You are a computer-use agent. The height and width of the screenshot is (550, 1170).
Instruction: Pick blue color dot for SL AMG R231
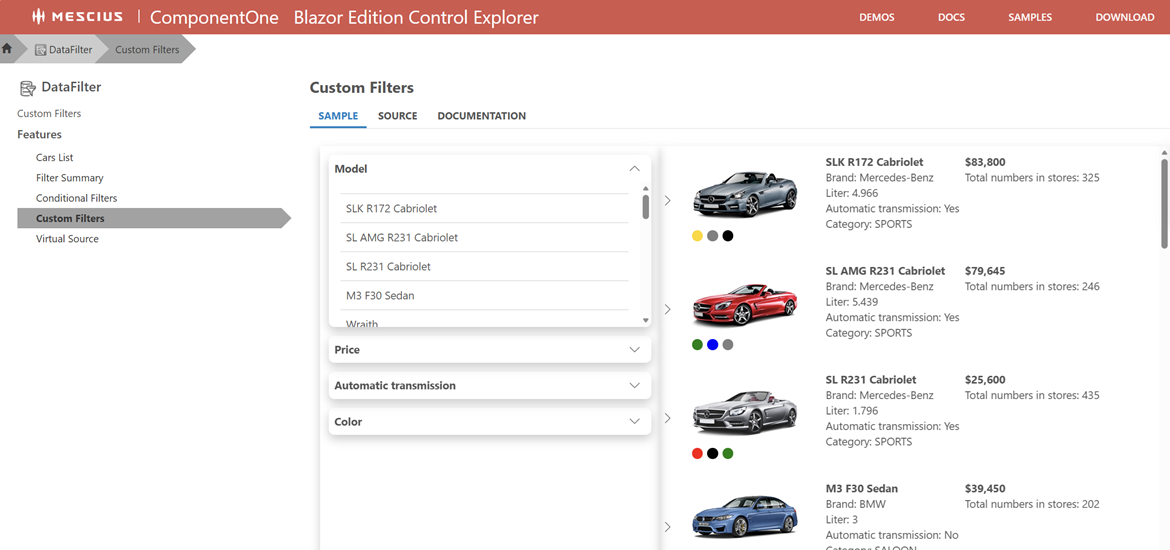[713, 345]
